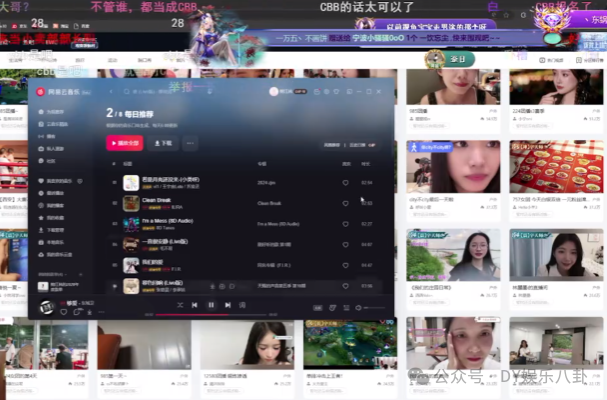The width and height of the screenshot is (607, 400).
Task: Download the currently playing song
Action: [x=90, y=312]
